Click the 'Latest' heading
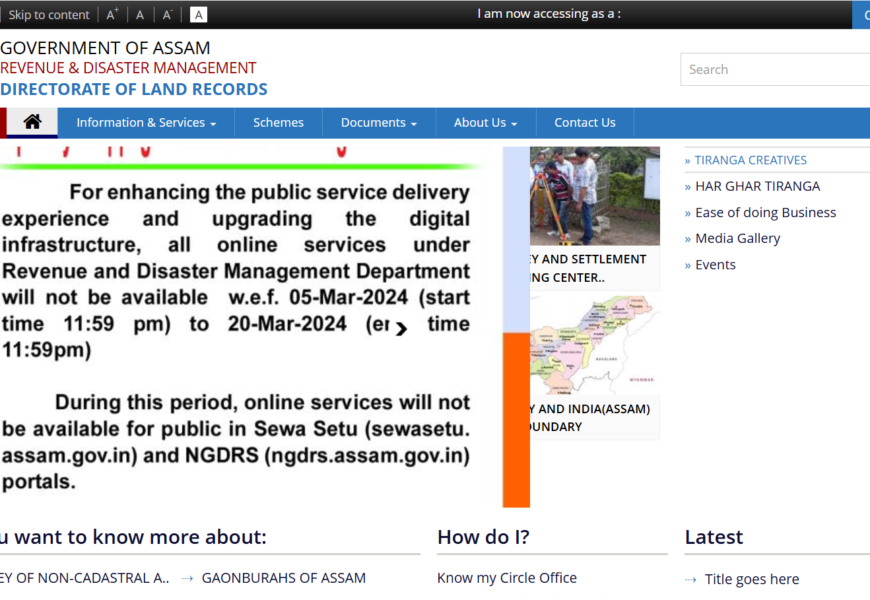The height and width of the screenshot is (600, 870). tap(714, 537)
